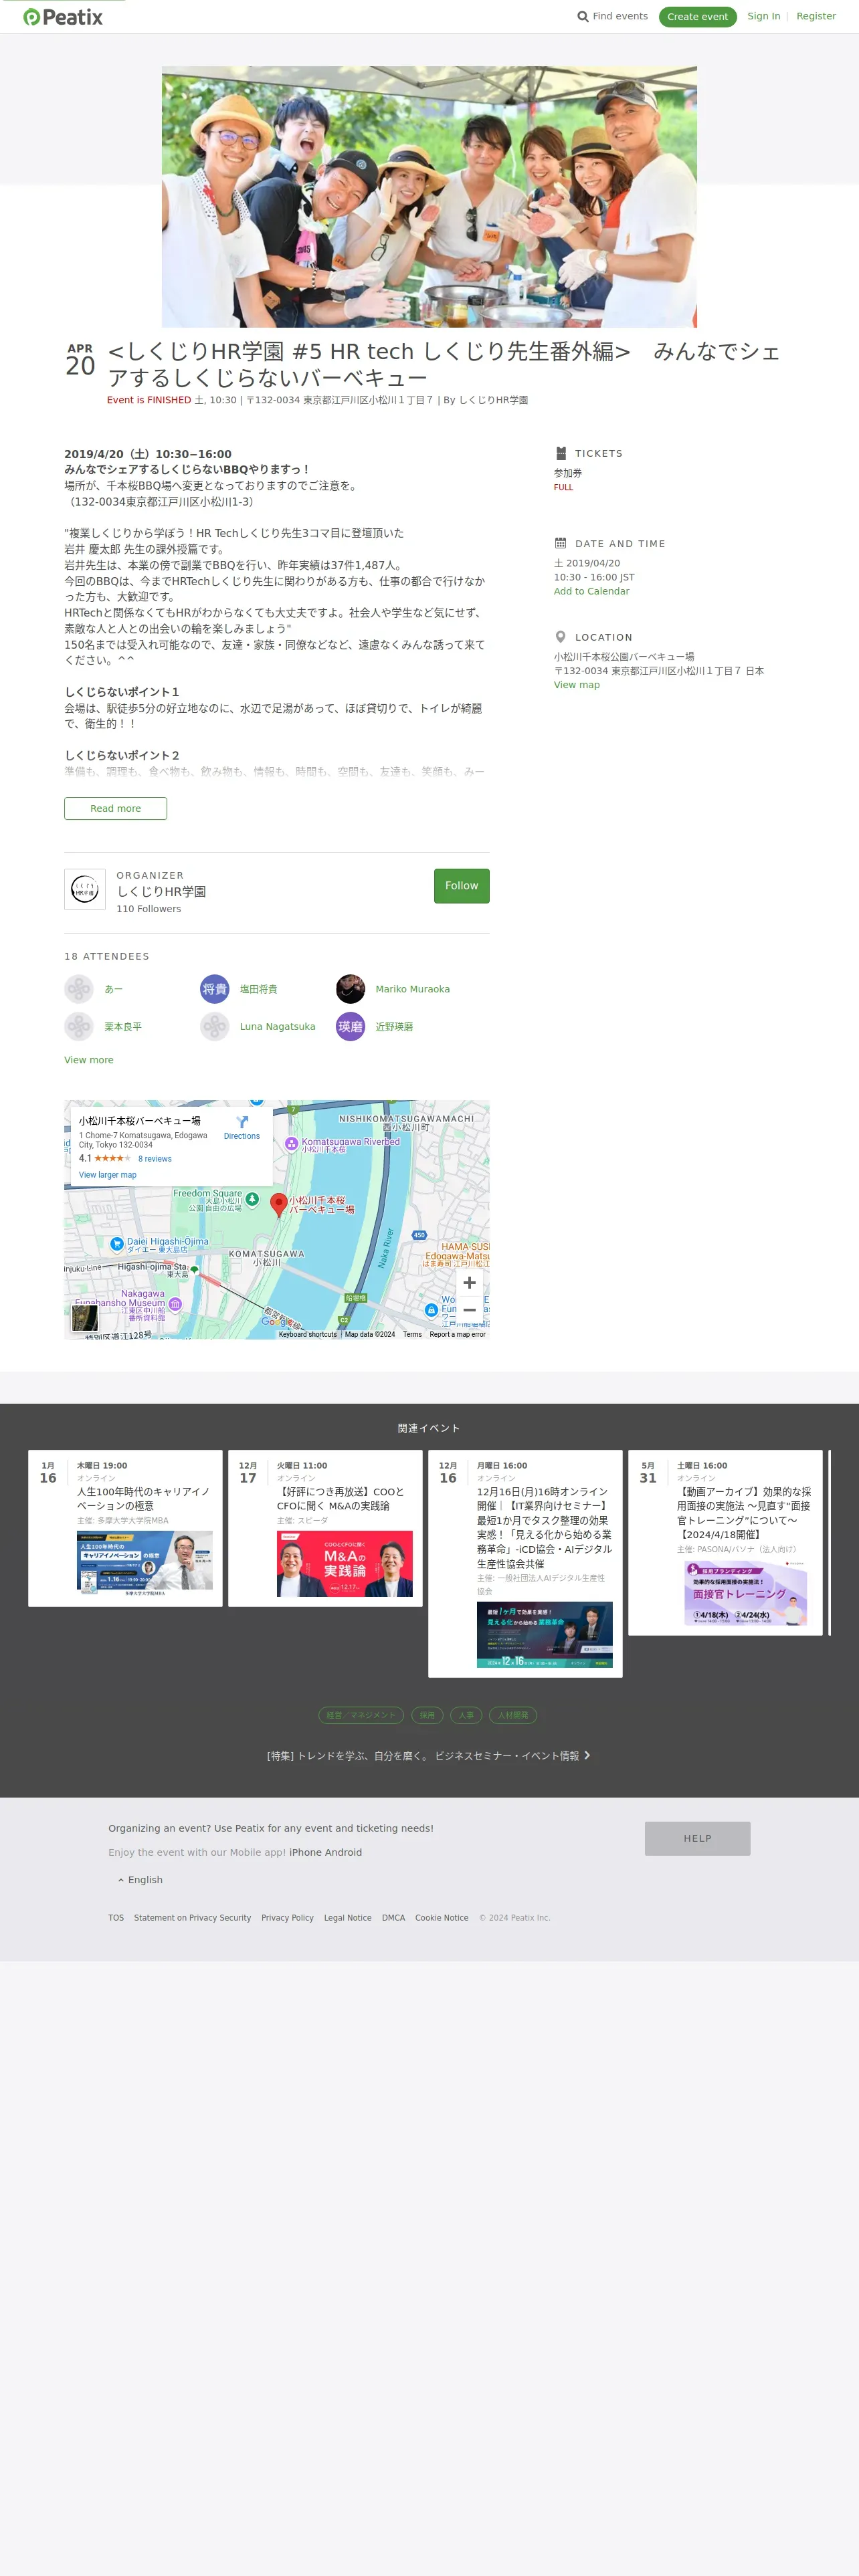Open the Cookie Notice footer link
The height and width of the screenshot is (2576, 859).
pos(442,1918)
